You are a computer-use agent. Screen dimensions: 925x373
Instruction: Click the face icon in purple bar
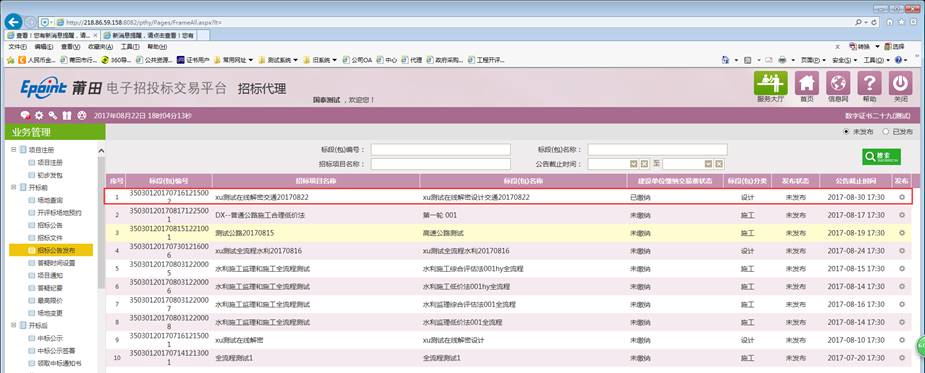pos(82,115)
